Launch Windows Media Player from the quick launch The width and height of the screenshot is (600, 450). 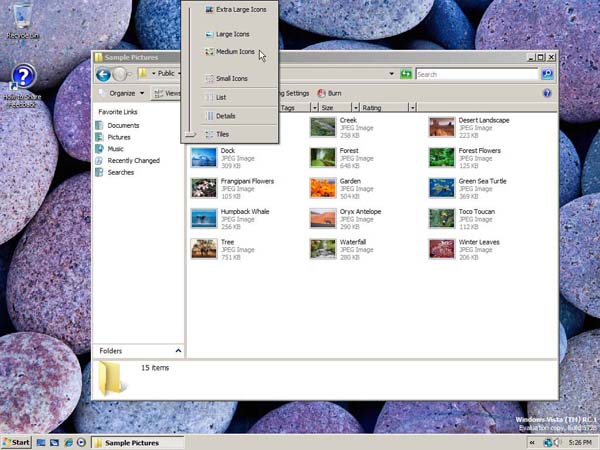point(81,442)
